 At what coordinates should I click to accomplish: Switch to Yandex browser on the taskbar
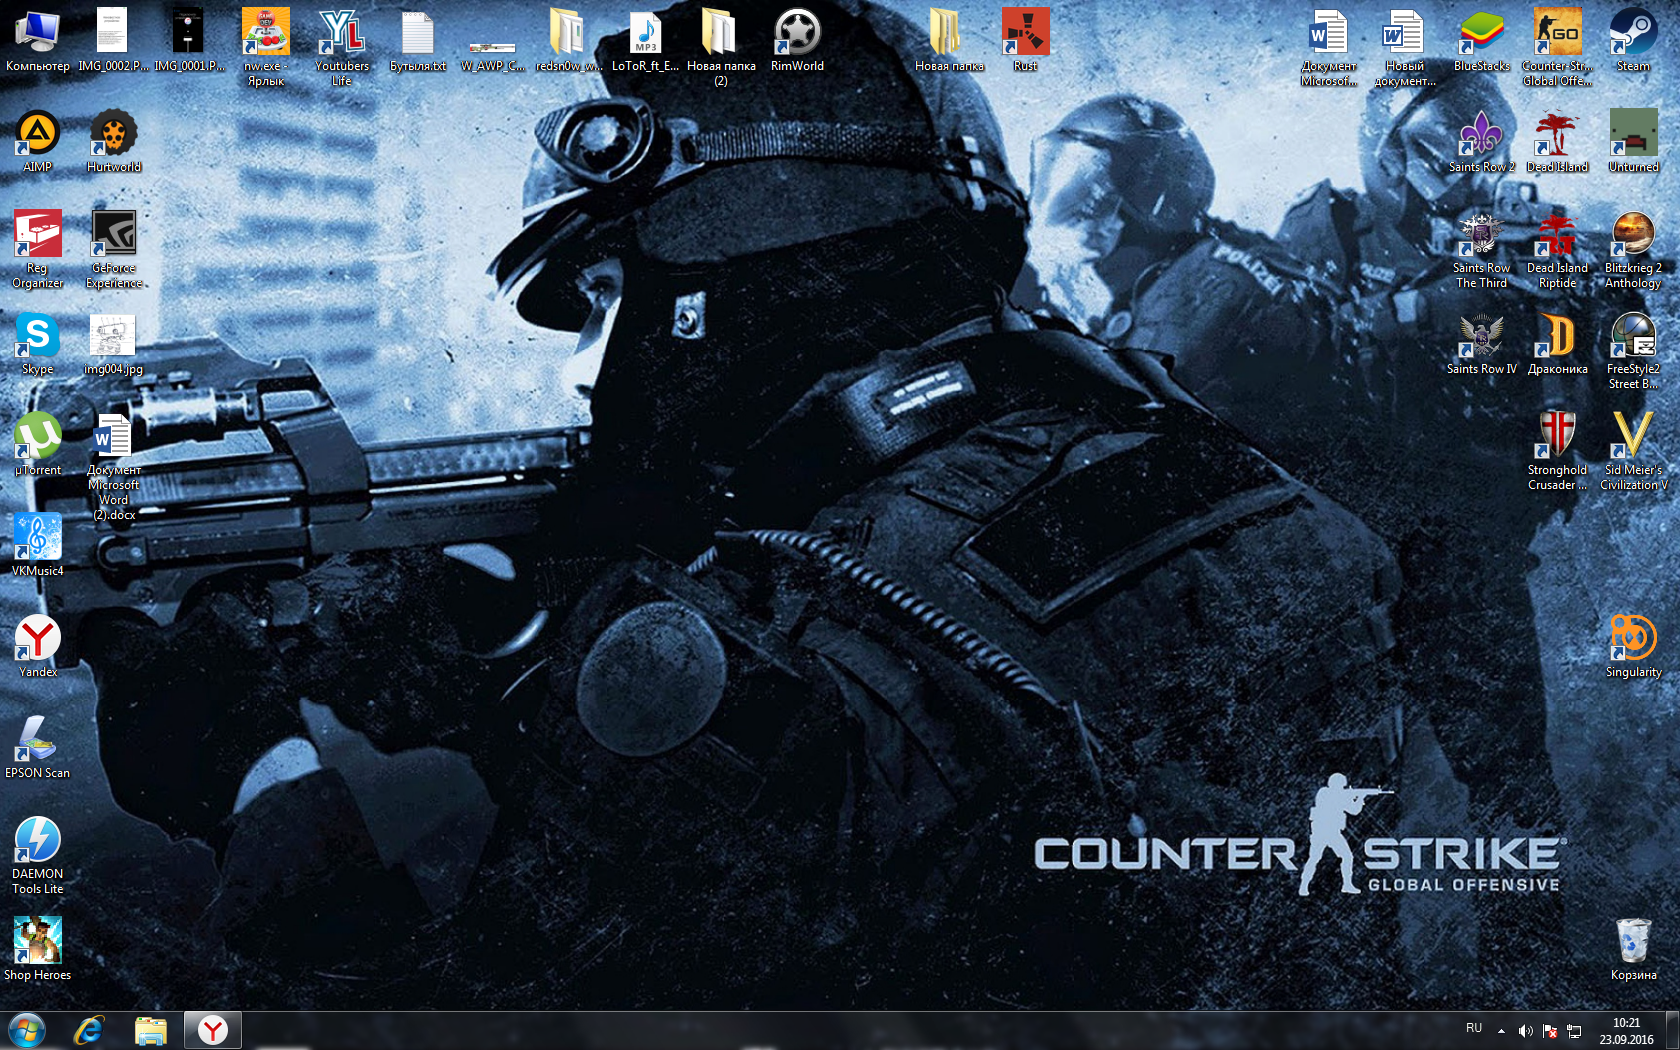click(x=212, y=1031)
